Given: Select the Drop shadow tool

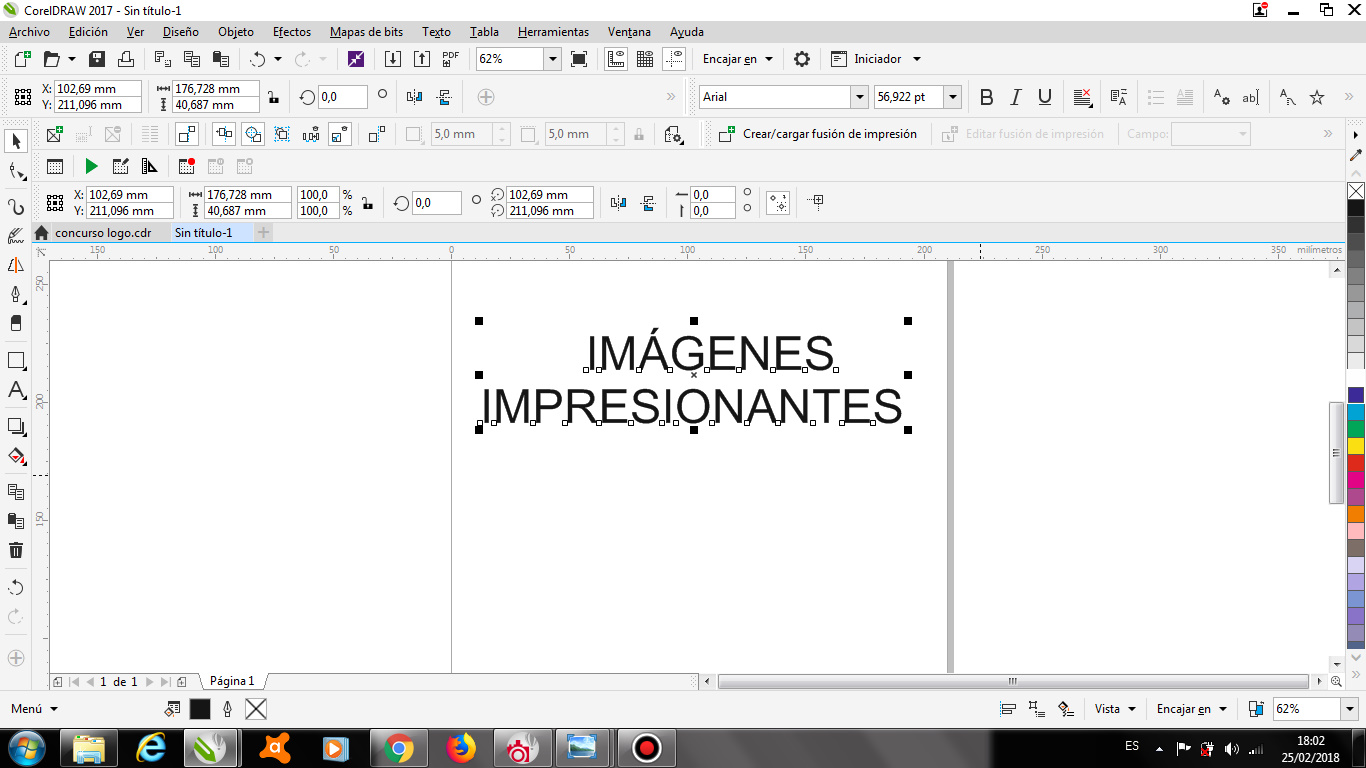Looking at the screenshot, I should click(16, 426).
